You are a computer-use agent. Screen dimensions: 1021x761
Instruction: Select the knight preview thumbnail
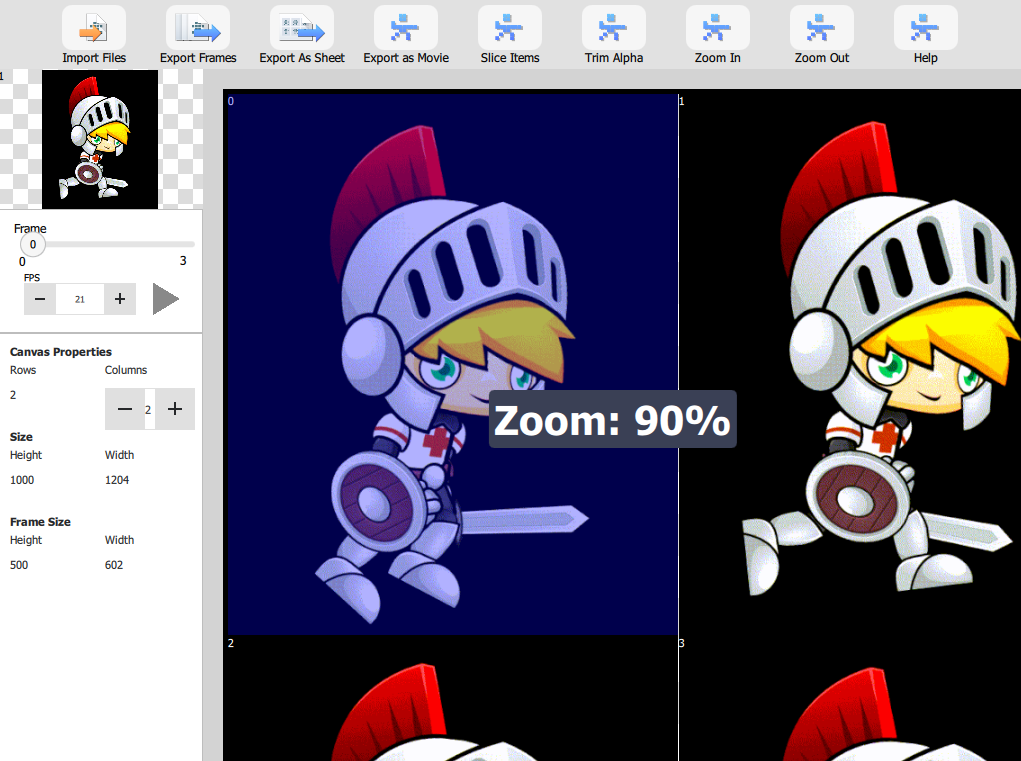pyautogui.click(x=100, y=139)
